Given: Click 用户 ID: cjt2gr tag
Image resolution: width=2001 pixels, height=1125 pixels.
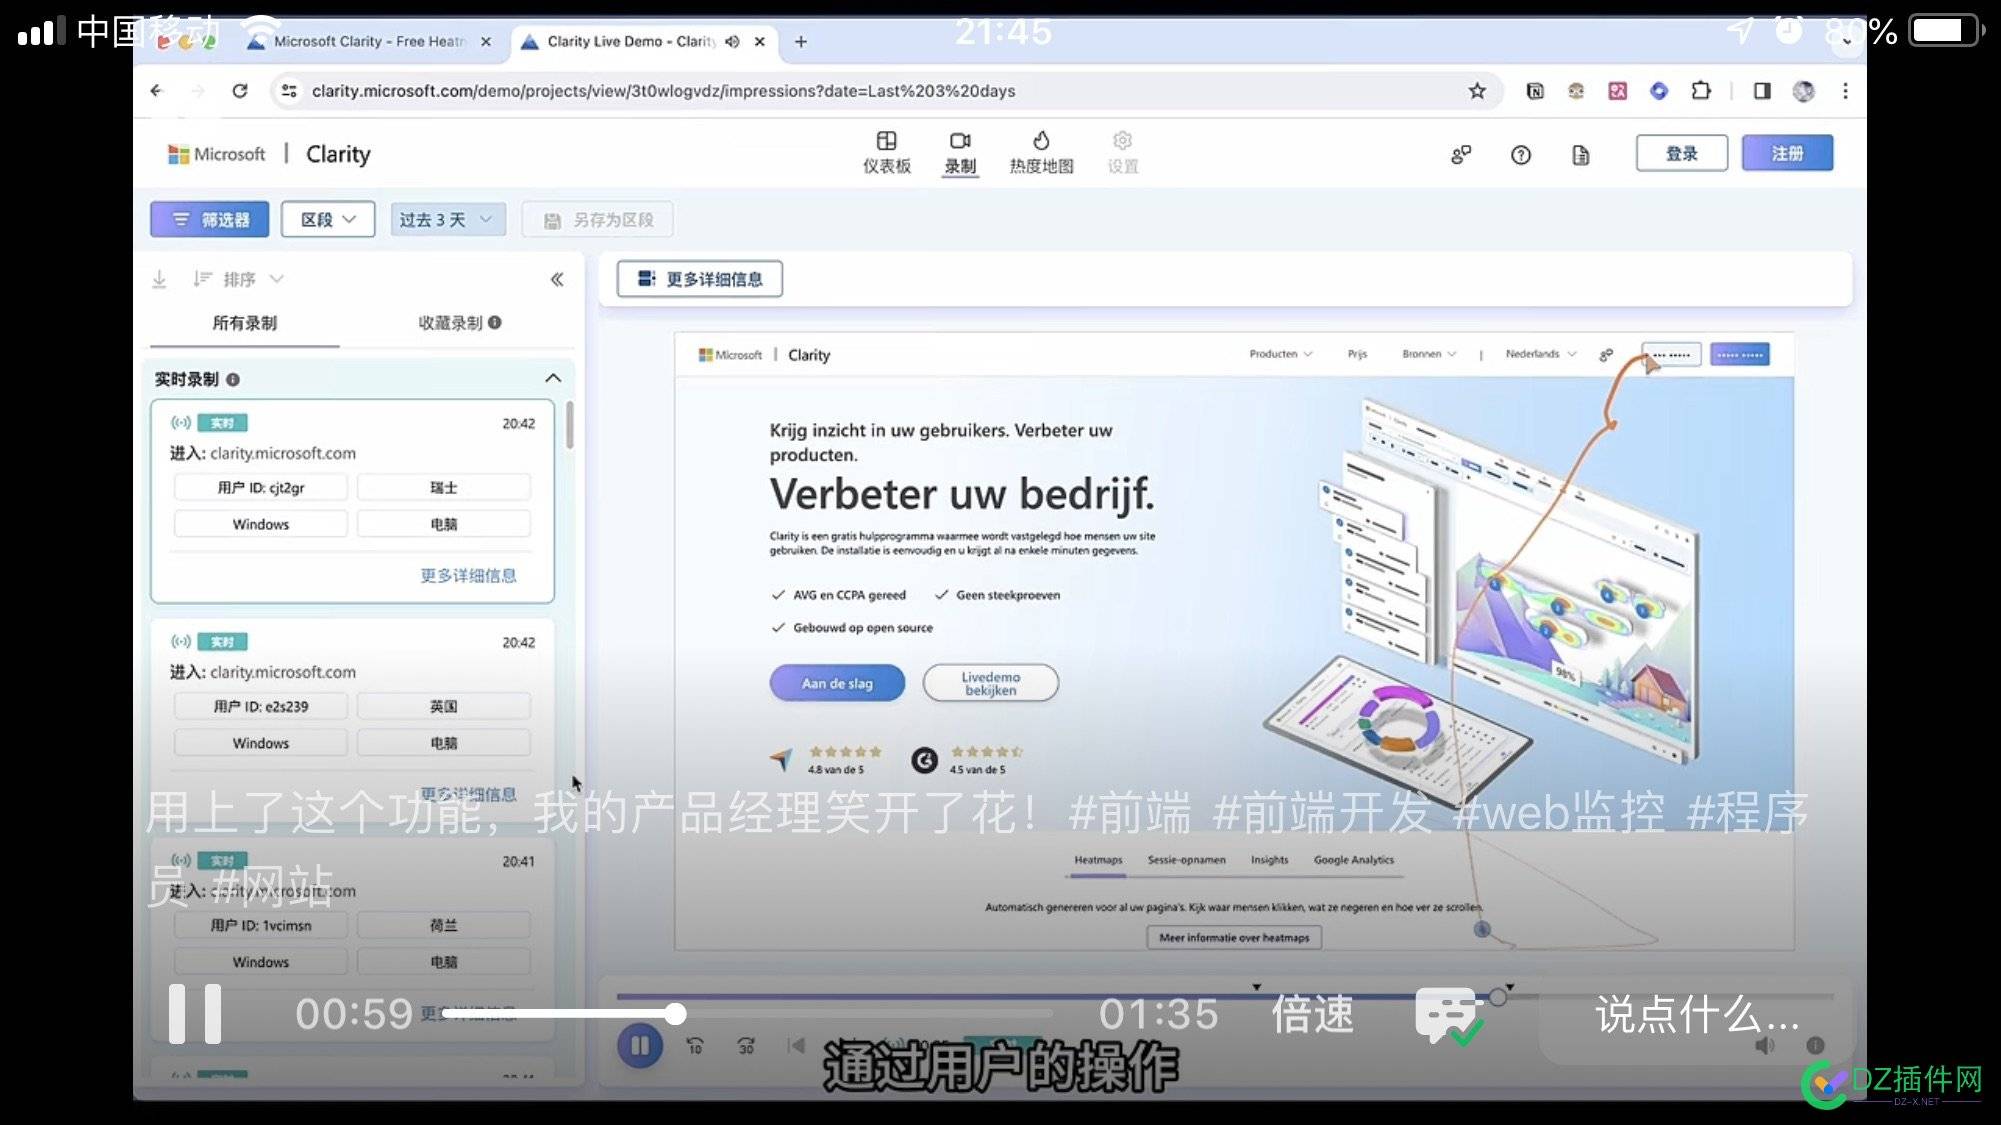Looking at the screenshot, I should click(261, 487).
